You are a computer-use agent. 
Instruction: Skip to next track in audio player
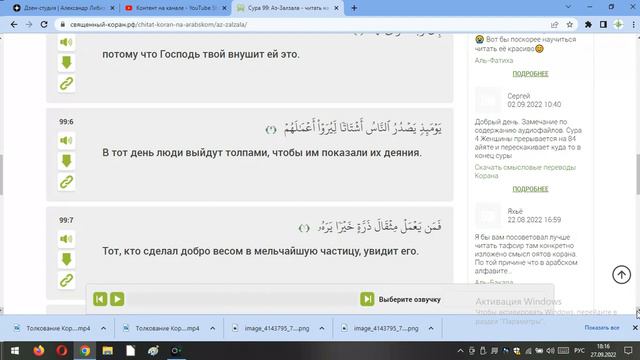point(367,299)
